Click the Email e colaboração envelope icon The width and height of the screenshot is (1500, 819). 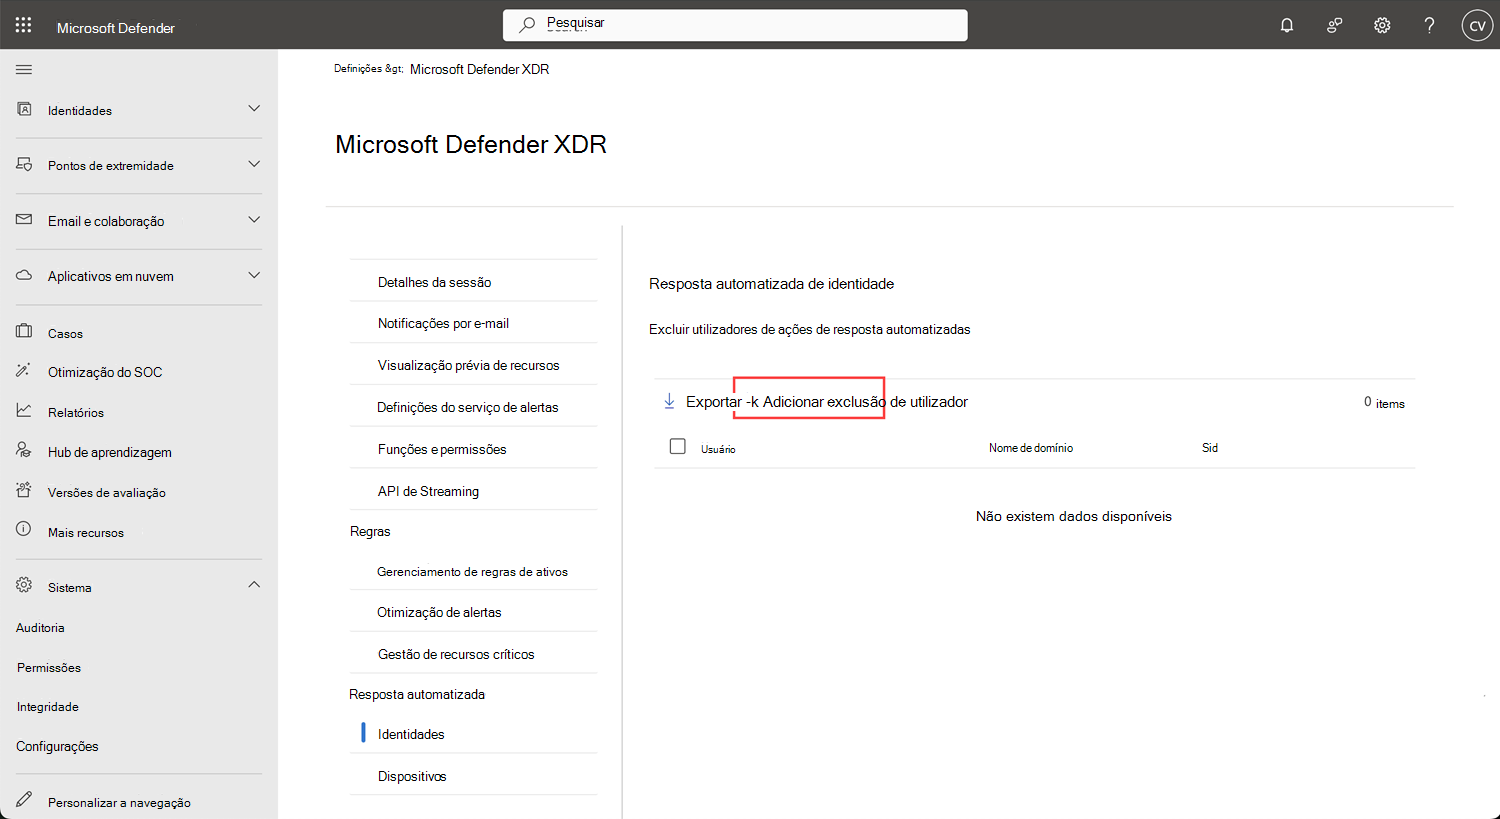[24, 219]
